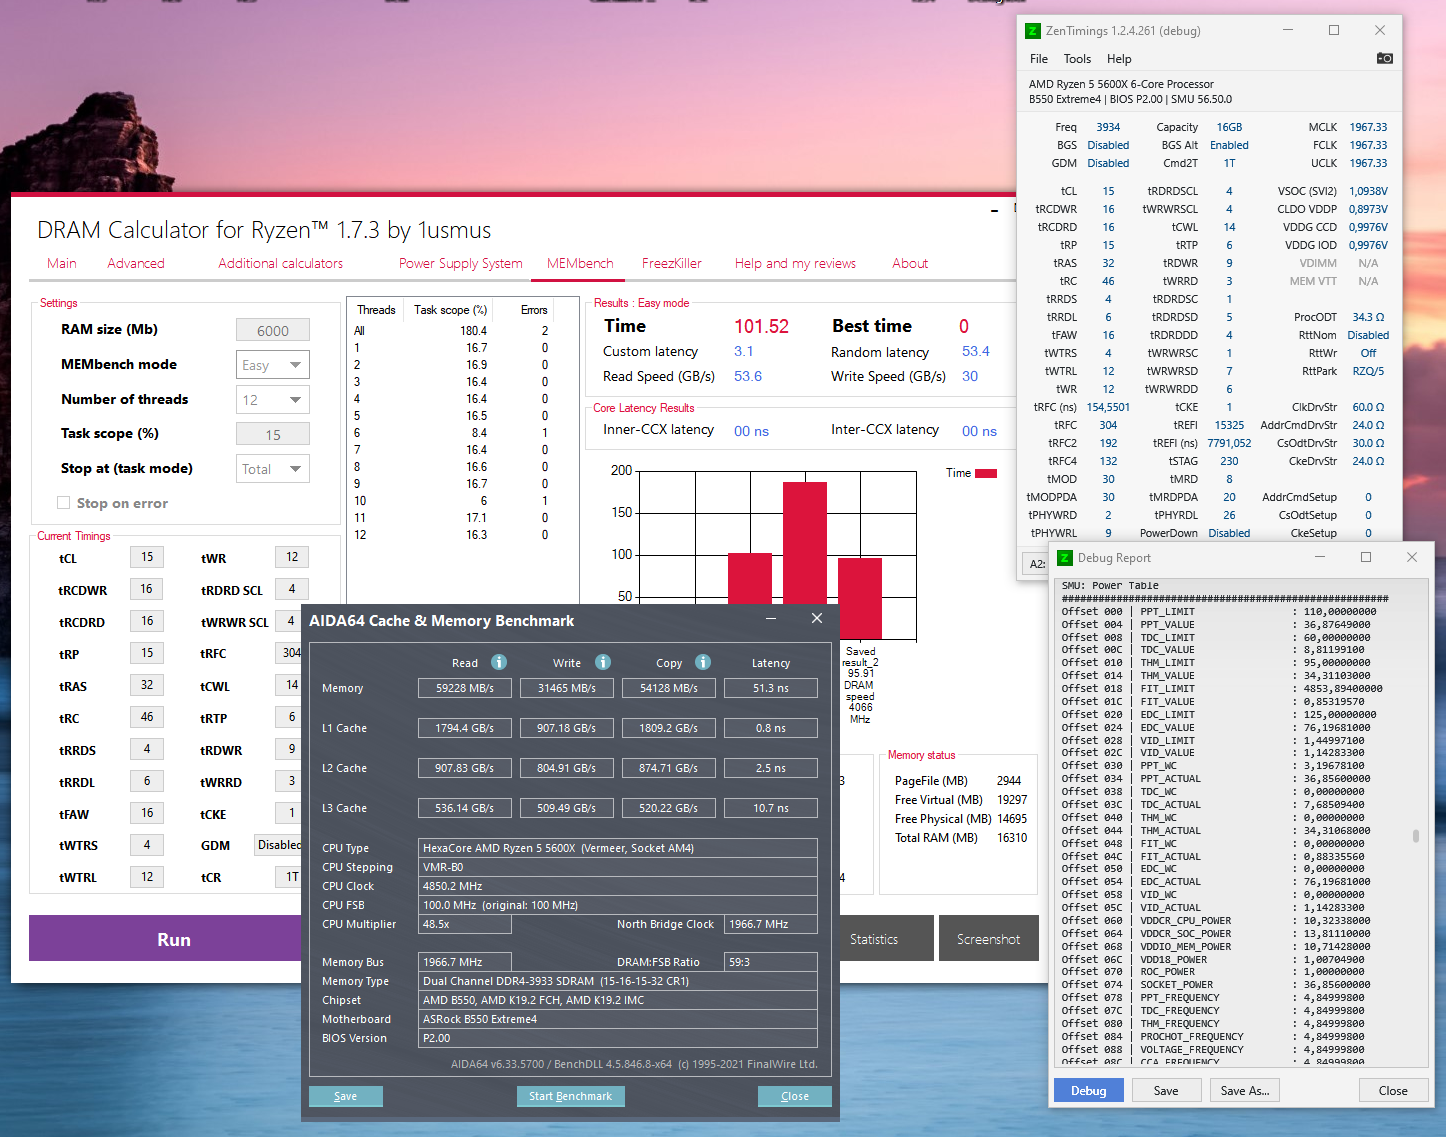Click the Save button in AIDA64 window
The height and width of the screenshot is (1137, 1446).
(346, 1096)
